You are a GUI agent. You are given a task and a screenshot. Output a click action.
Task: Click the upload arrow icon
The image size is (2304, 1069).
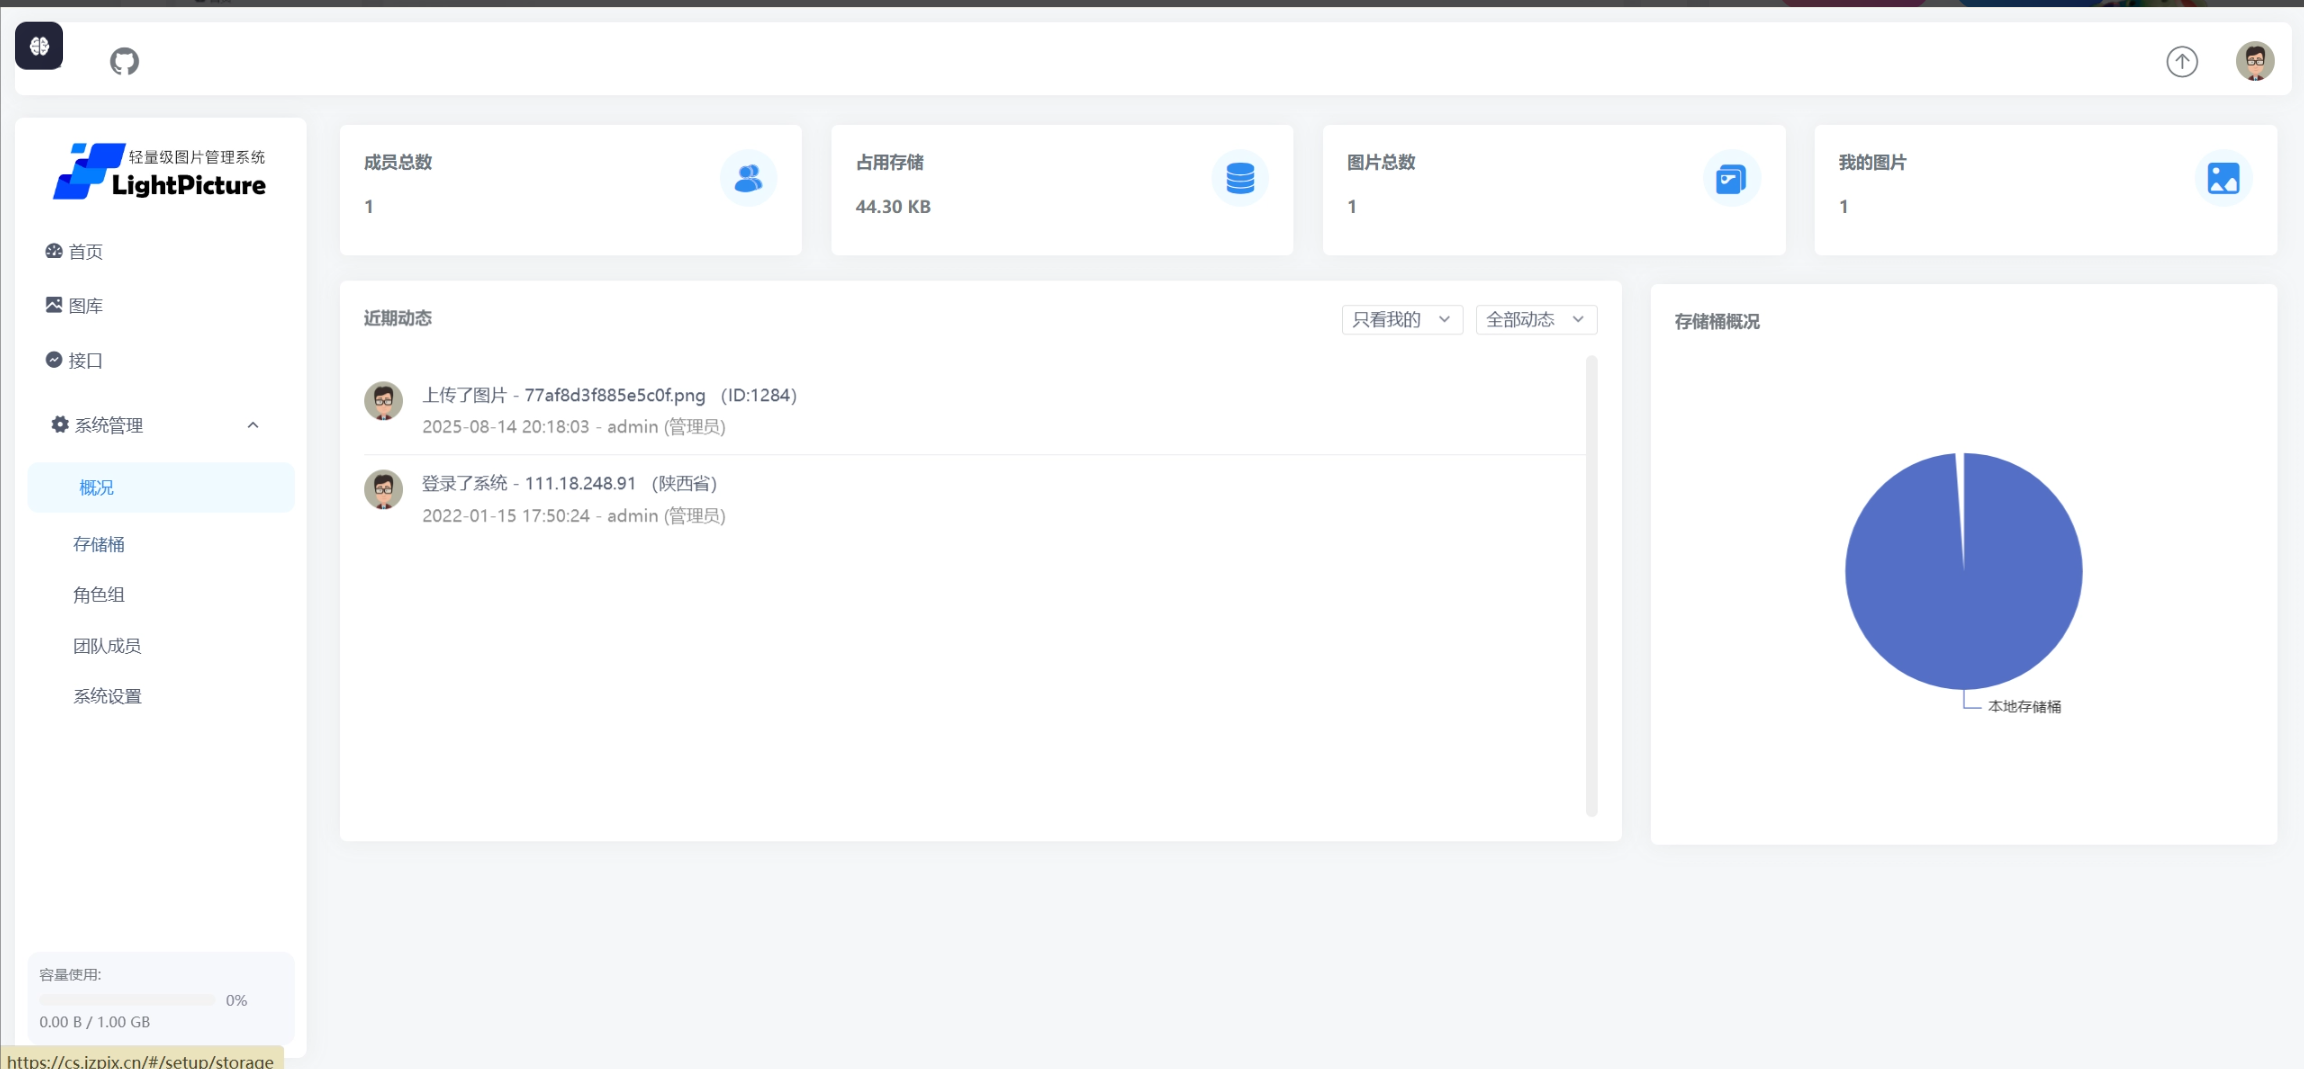pyautogui.click(x=2181, y=62)
